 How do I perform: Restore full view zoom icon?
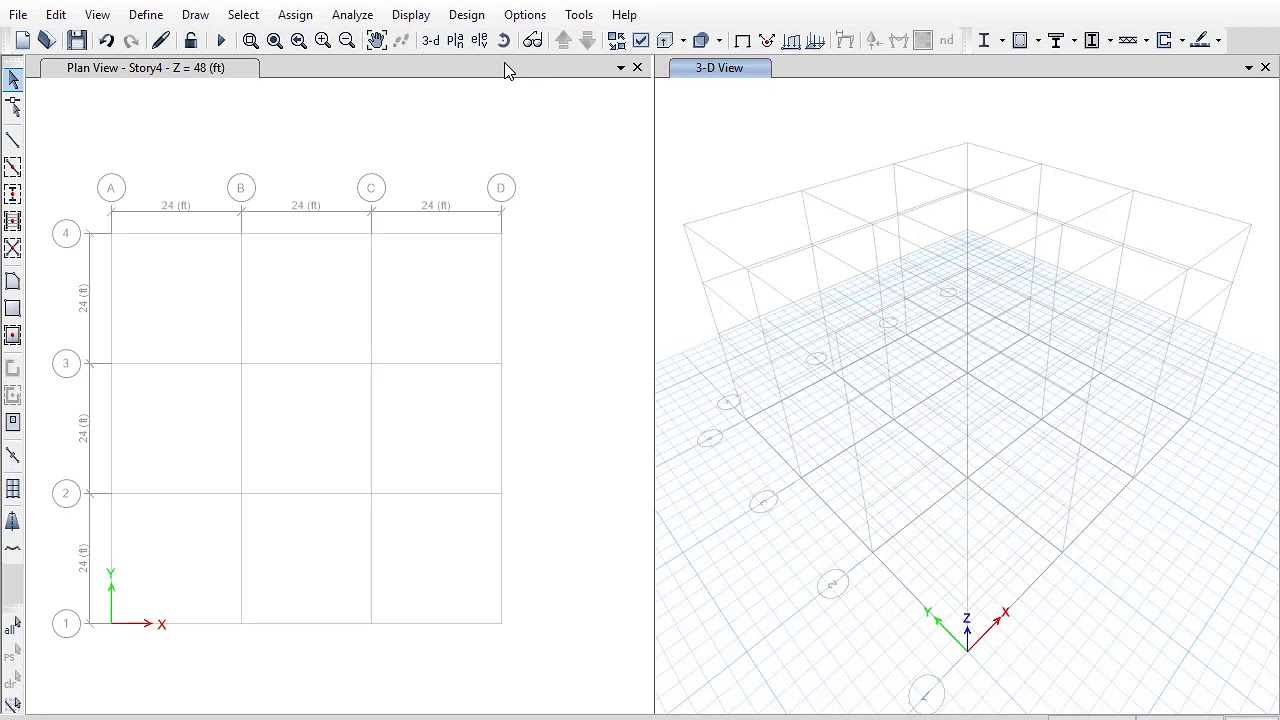pos(275,40)
